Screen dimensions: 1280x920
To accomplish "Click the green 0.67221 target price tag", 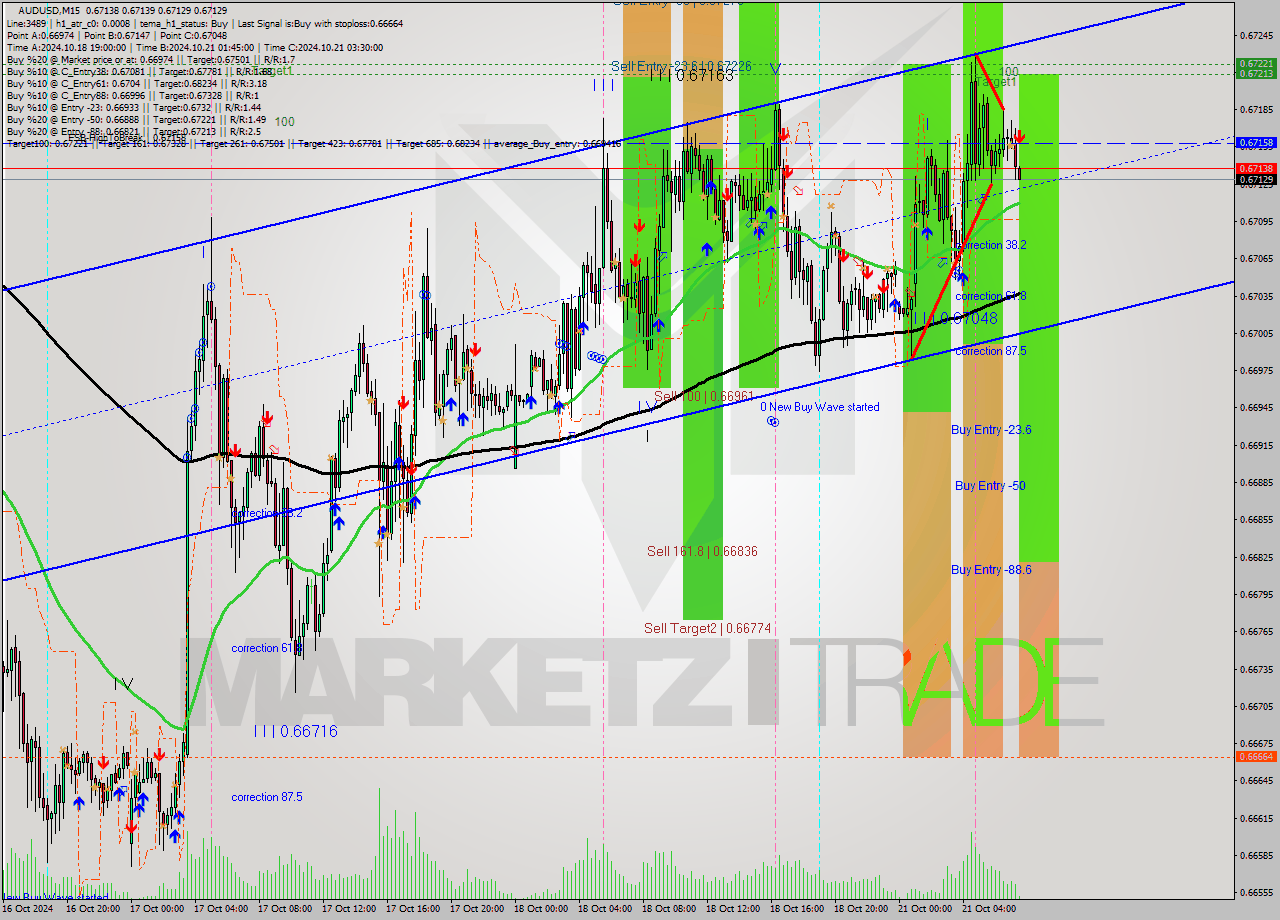I will pyautogui.click(x=1255, y=64).
